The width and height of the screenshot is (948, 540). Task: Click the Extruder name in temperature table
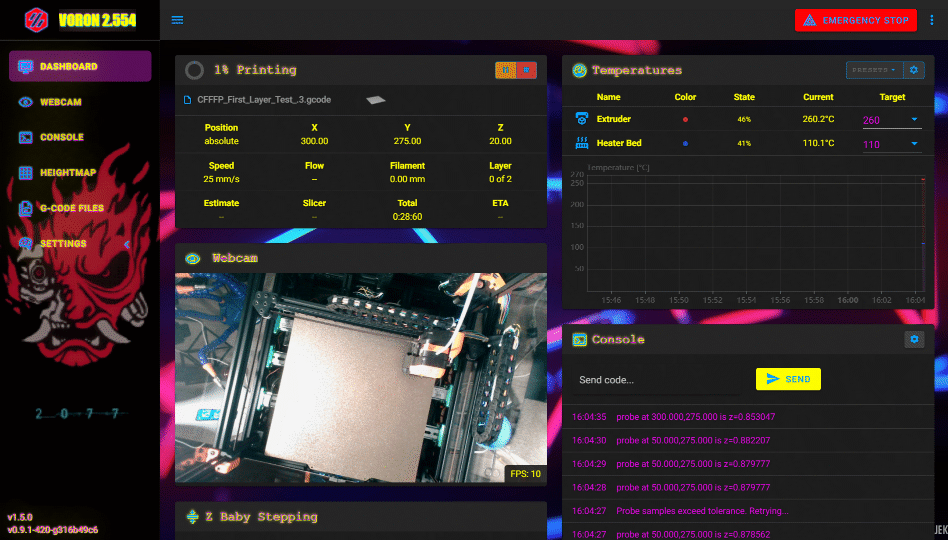(614, 119)
